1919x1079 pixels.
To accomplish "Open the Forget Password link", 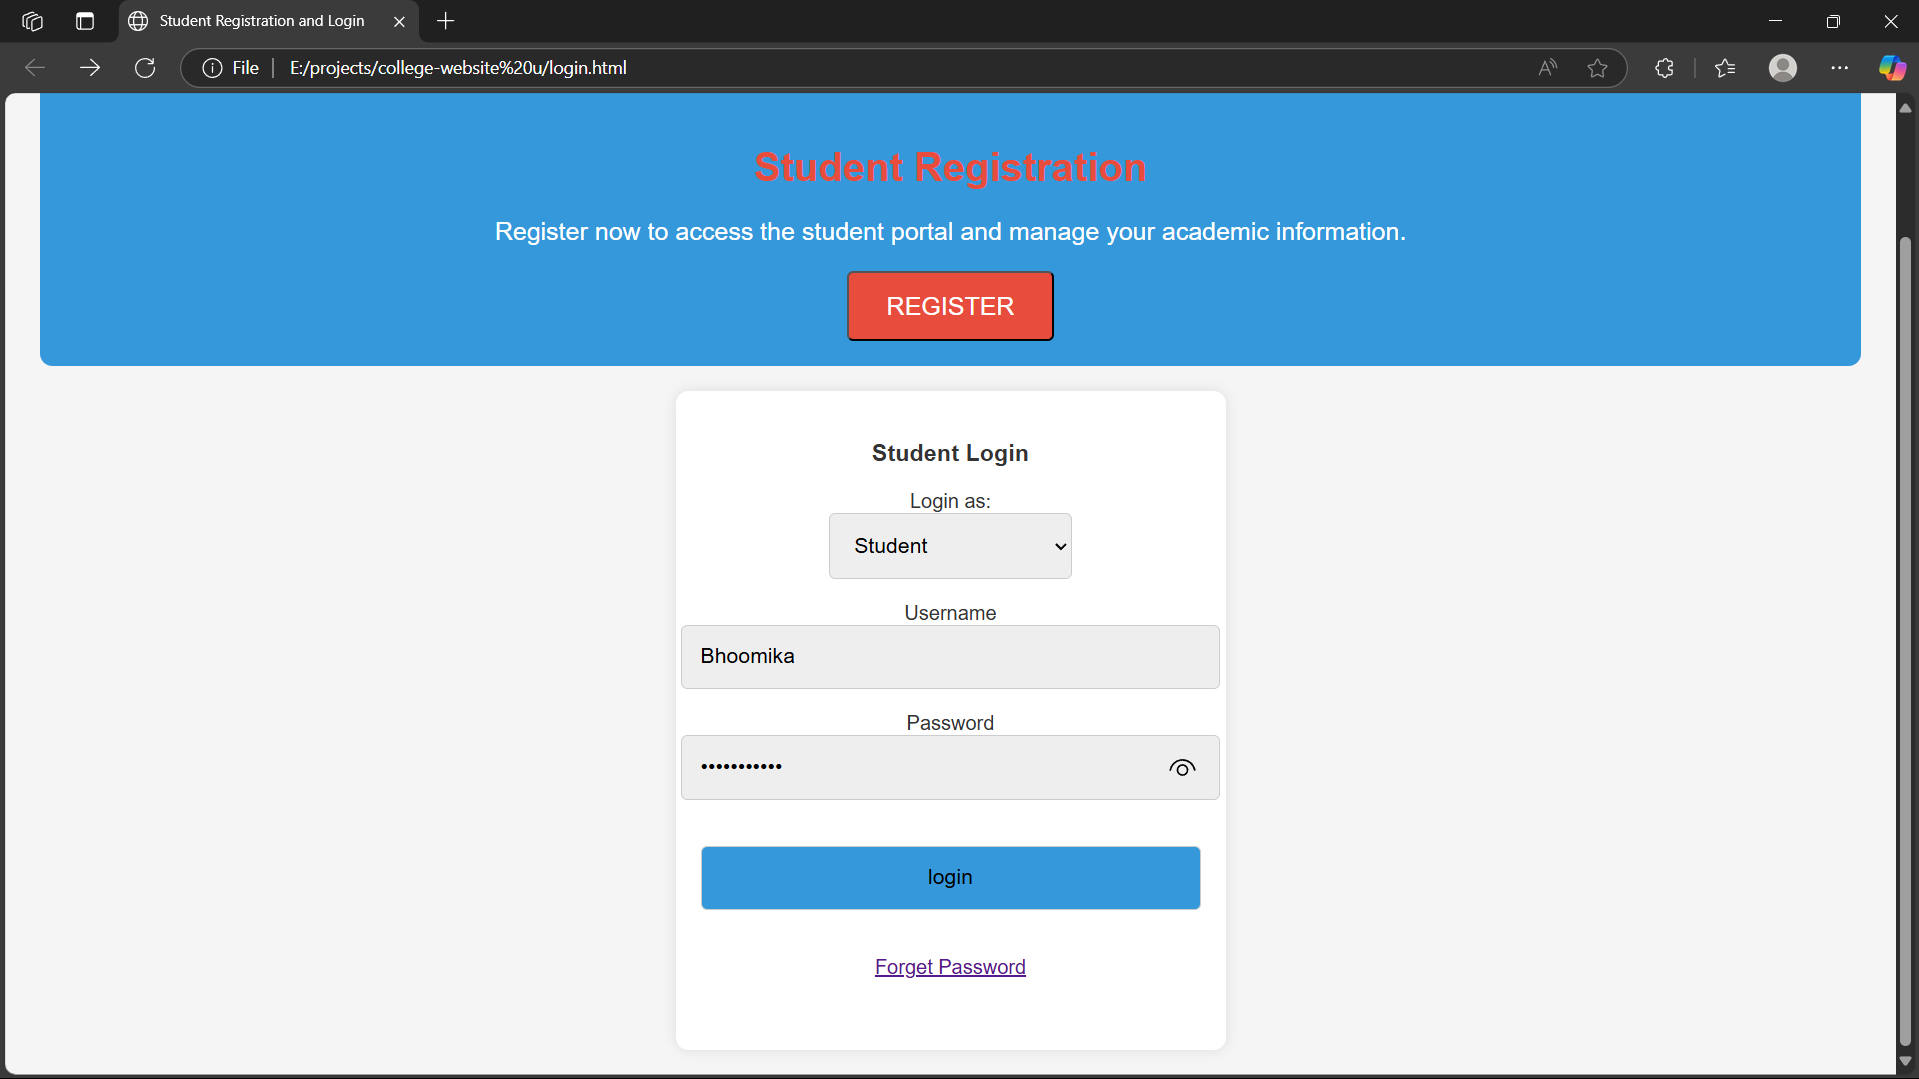I will click(x=949, y=967).
